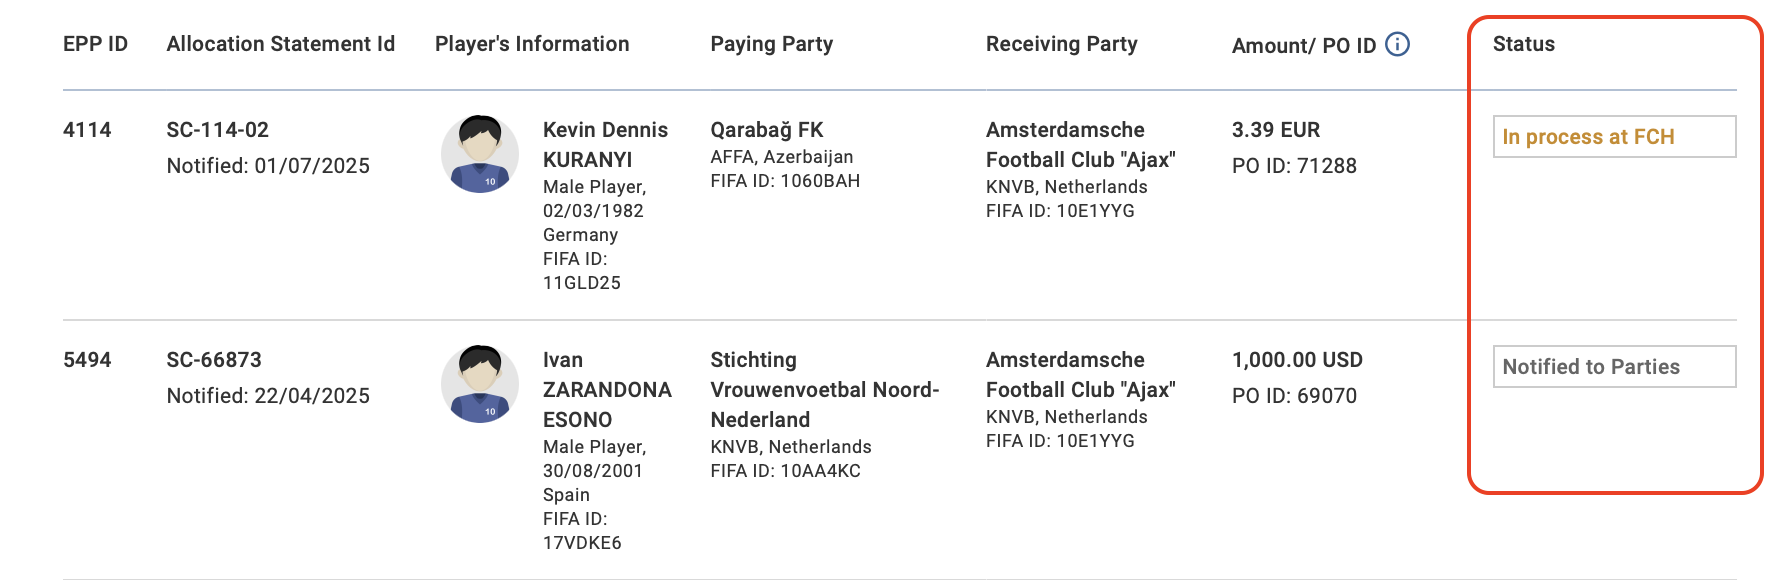Click the Allocation Statement Id column header
The height and width of the screenshot is (580, 1782).
click(x=281, y=44)
